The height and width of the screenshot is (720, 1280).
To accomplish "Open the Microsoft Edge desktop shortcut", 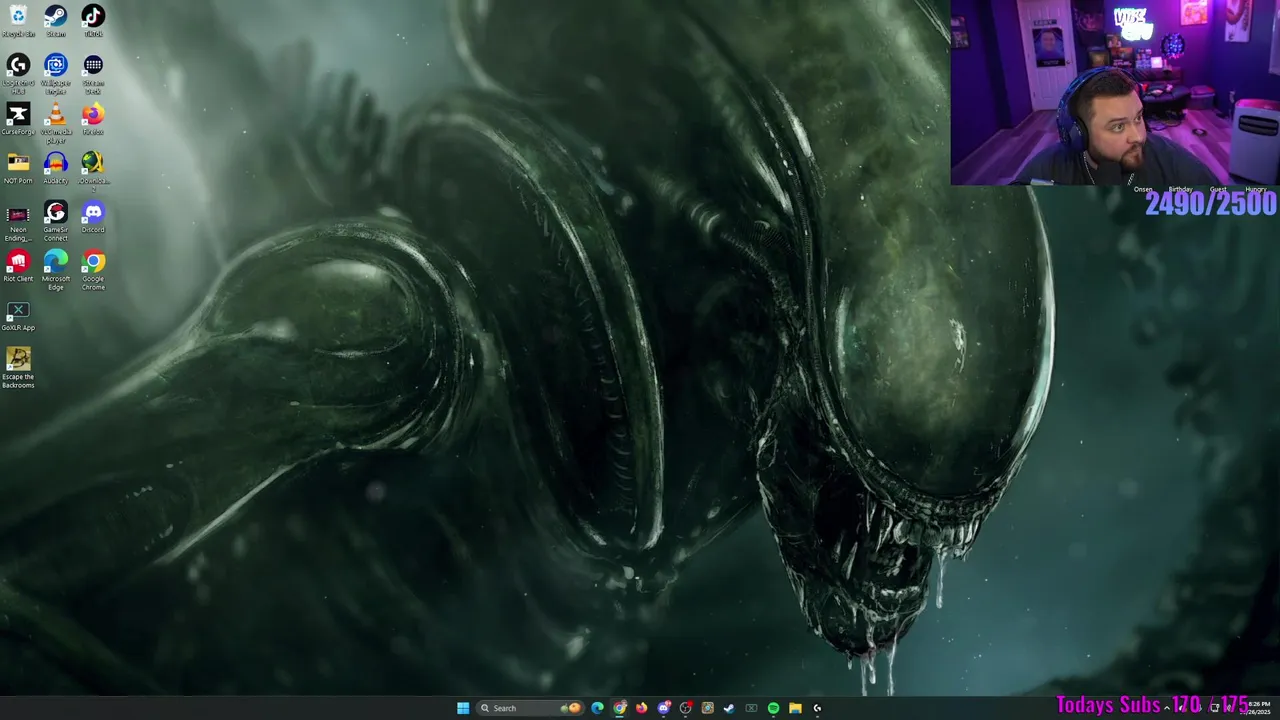I will coord(55,270).
